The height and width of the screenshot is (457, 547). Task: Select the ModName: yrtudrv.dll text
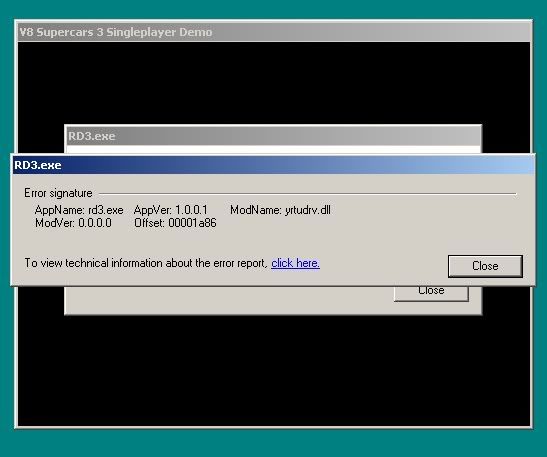pos(280,210)
